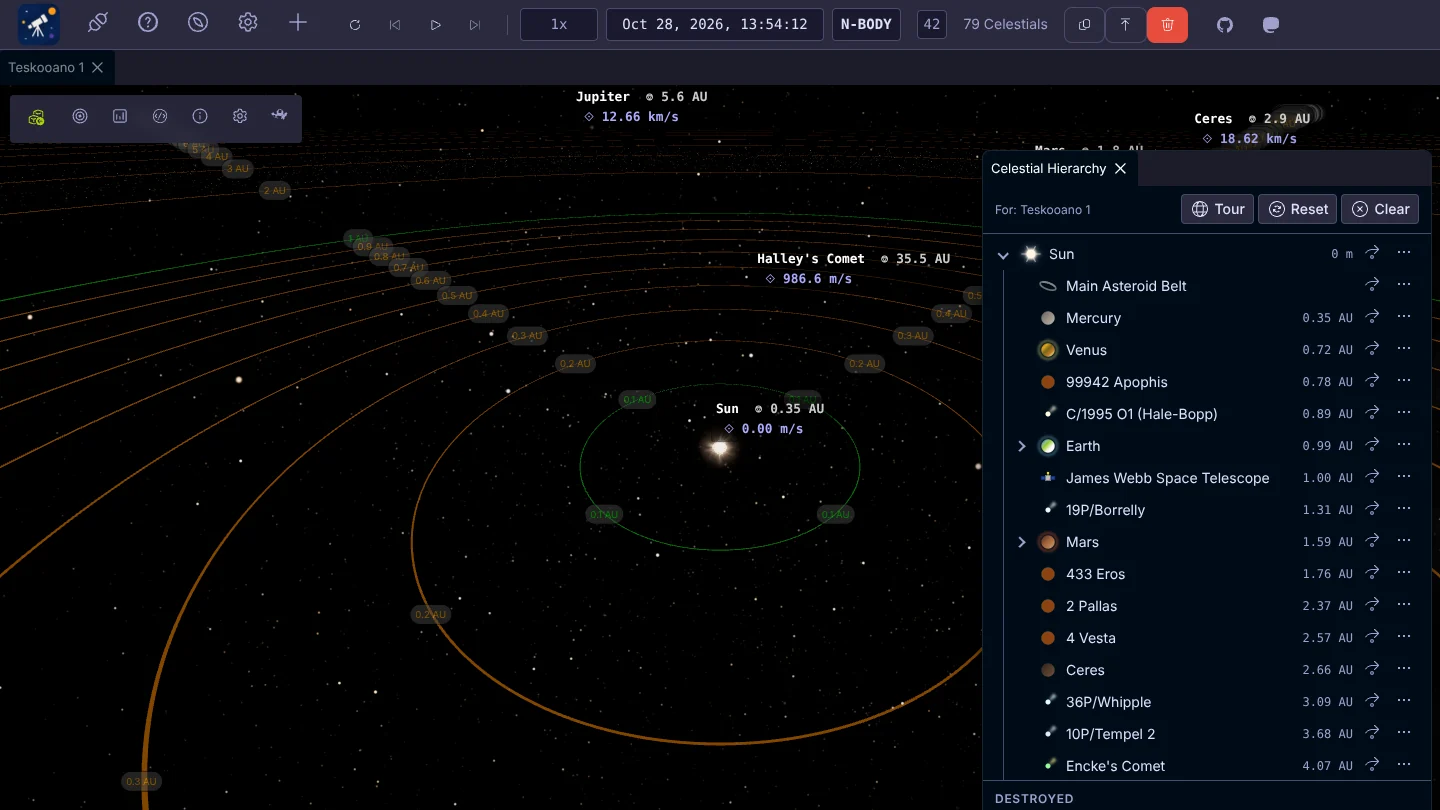Click the reset simulation circular arrow

click(x=355, y=25)
